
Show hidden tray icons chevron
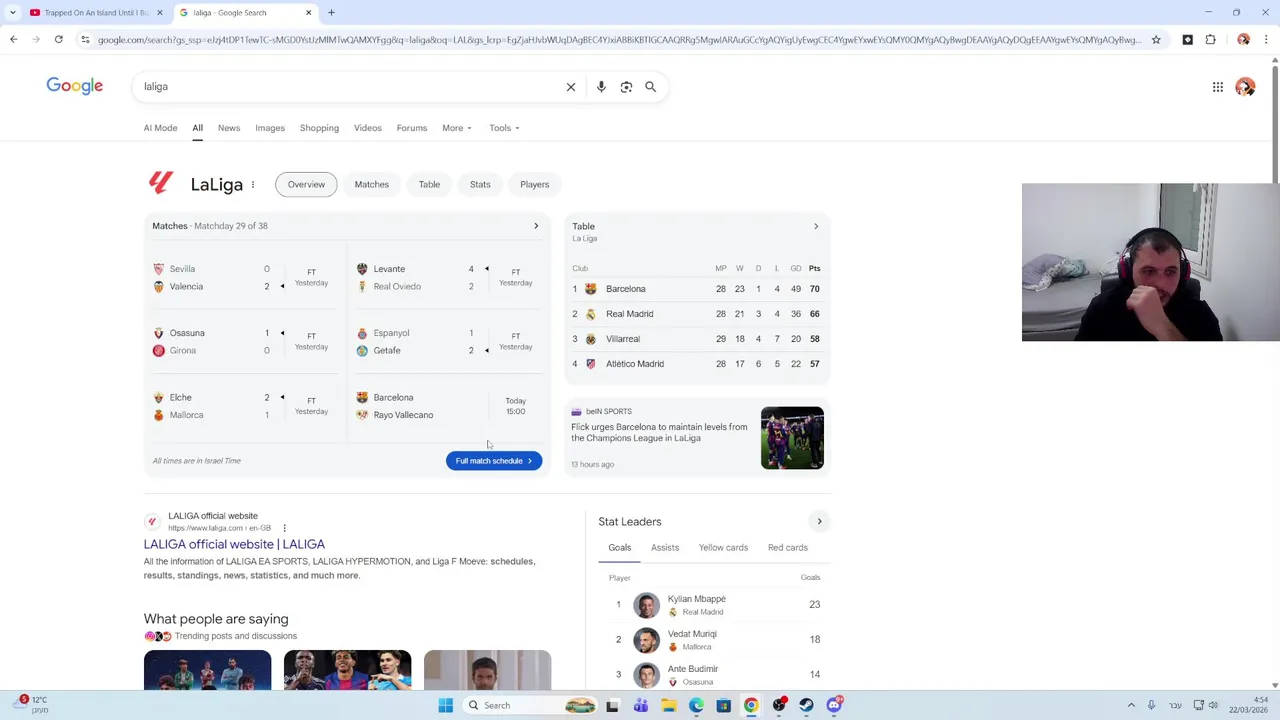pos(1131,705)
